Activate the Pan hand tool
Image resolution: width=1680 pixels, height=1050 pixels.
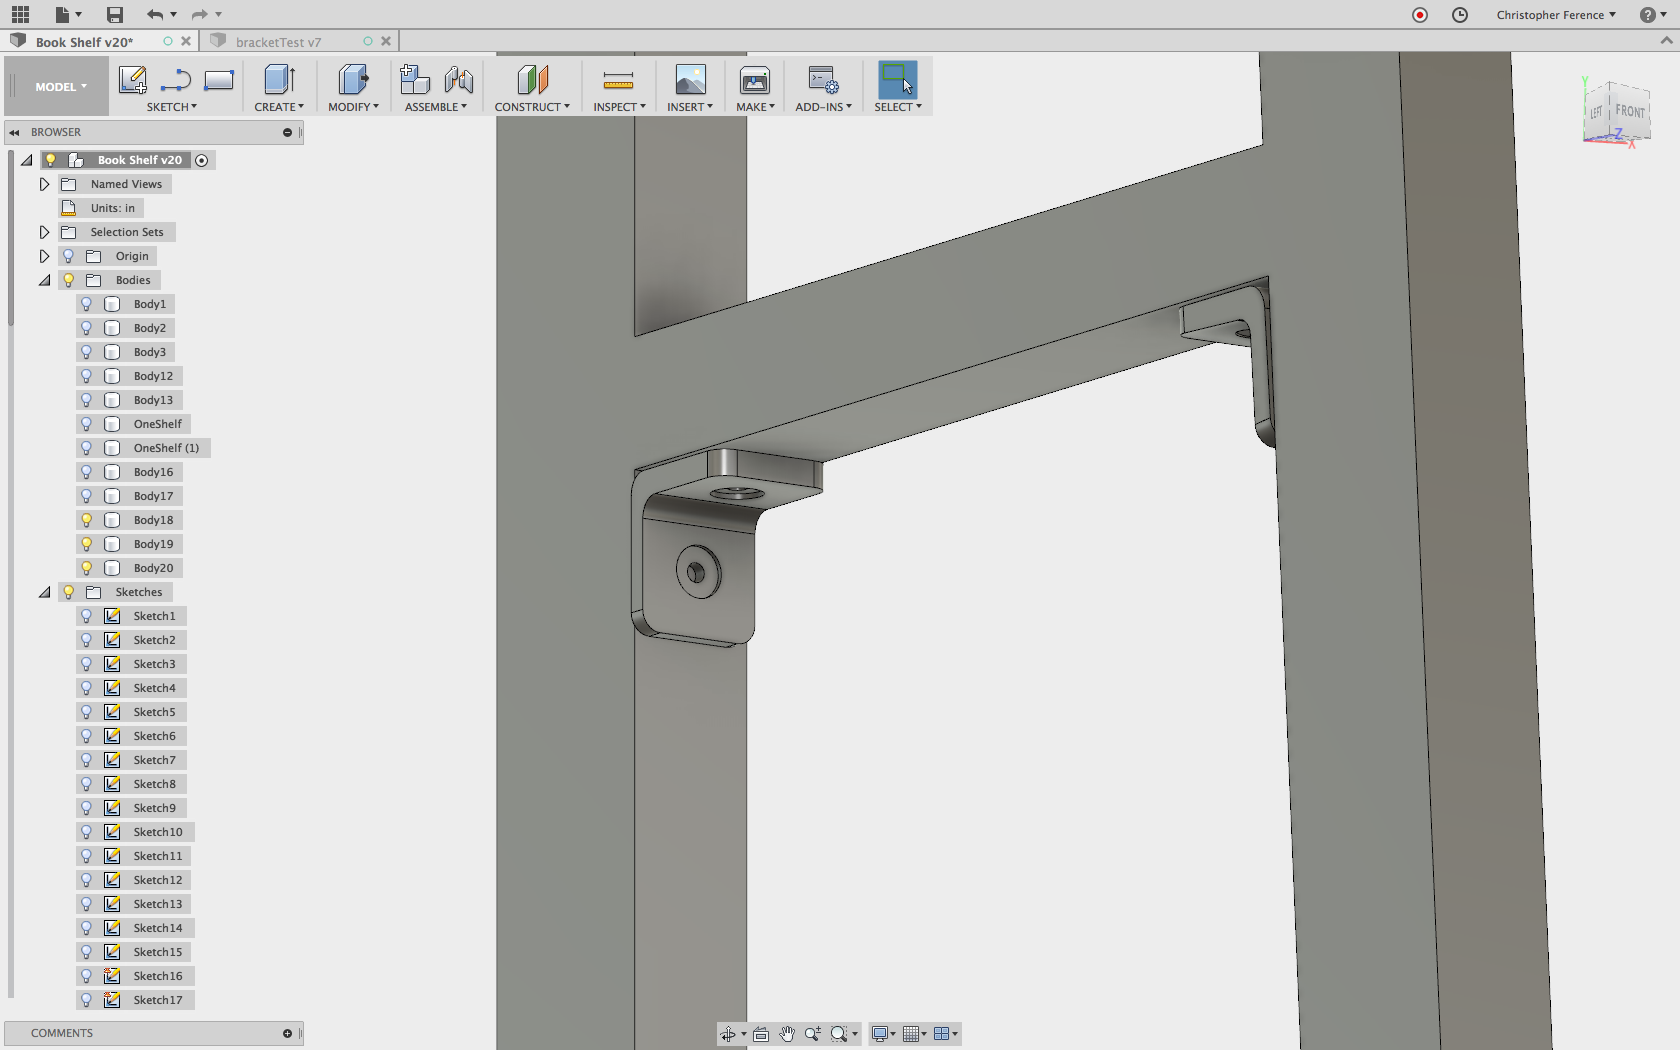pyautogui.click(x=787, y=1034)
